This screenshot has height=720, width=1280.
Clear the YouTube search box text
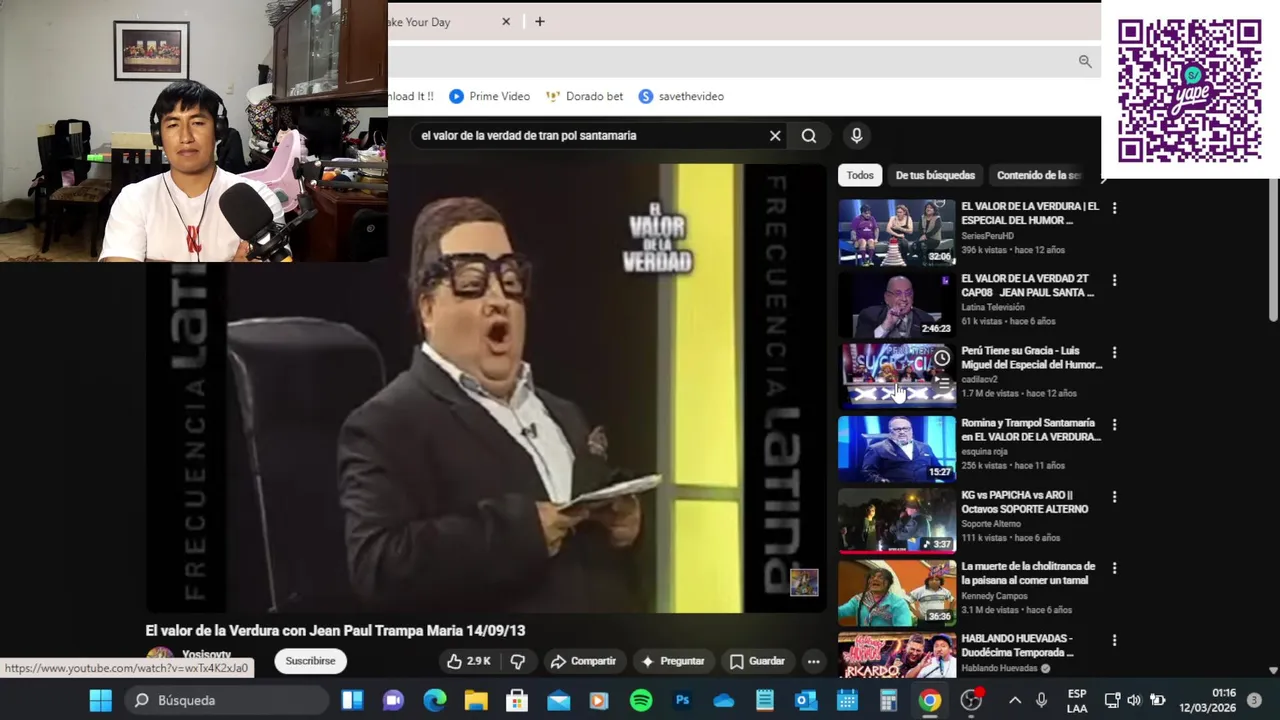[x=775, y=136]
